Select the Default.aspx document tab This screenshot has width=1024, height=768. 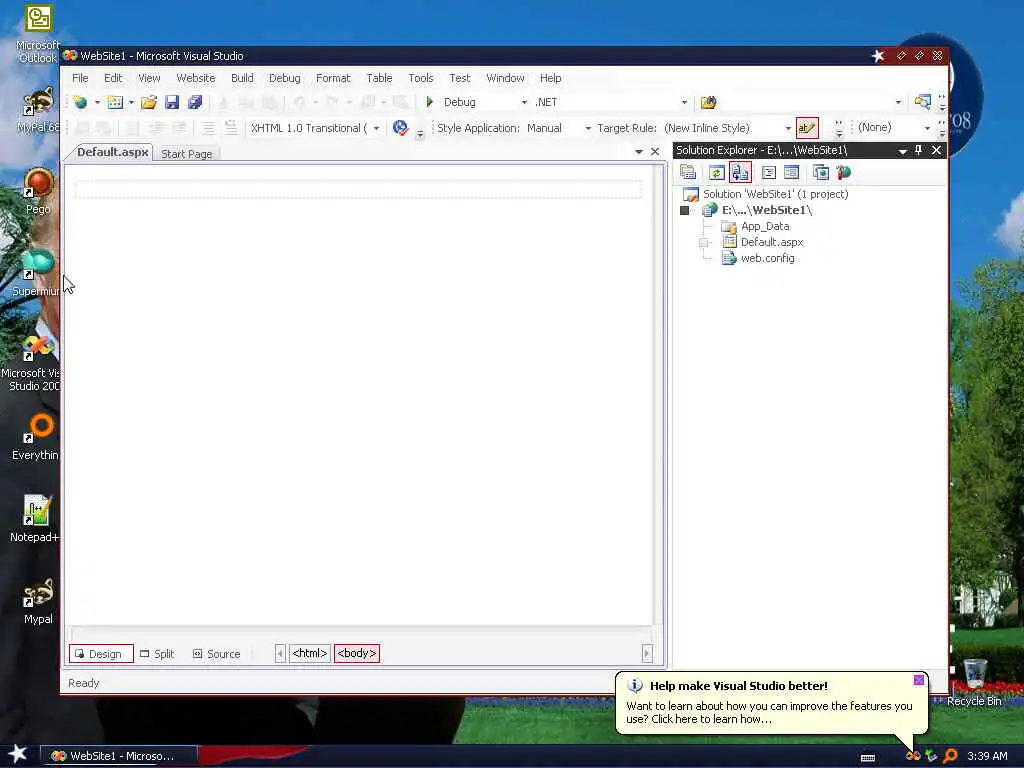tap(112, 152)
